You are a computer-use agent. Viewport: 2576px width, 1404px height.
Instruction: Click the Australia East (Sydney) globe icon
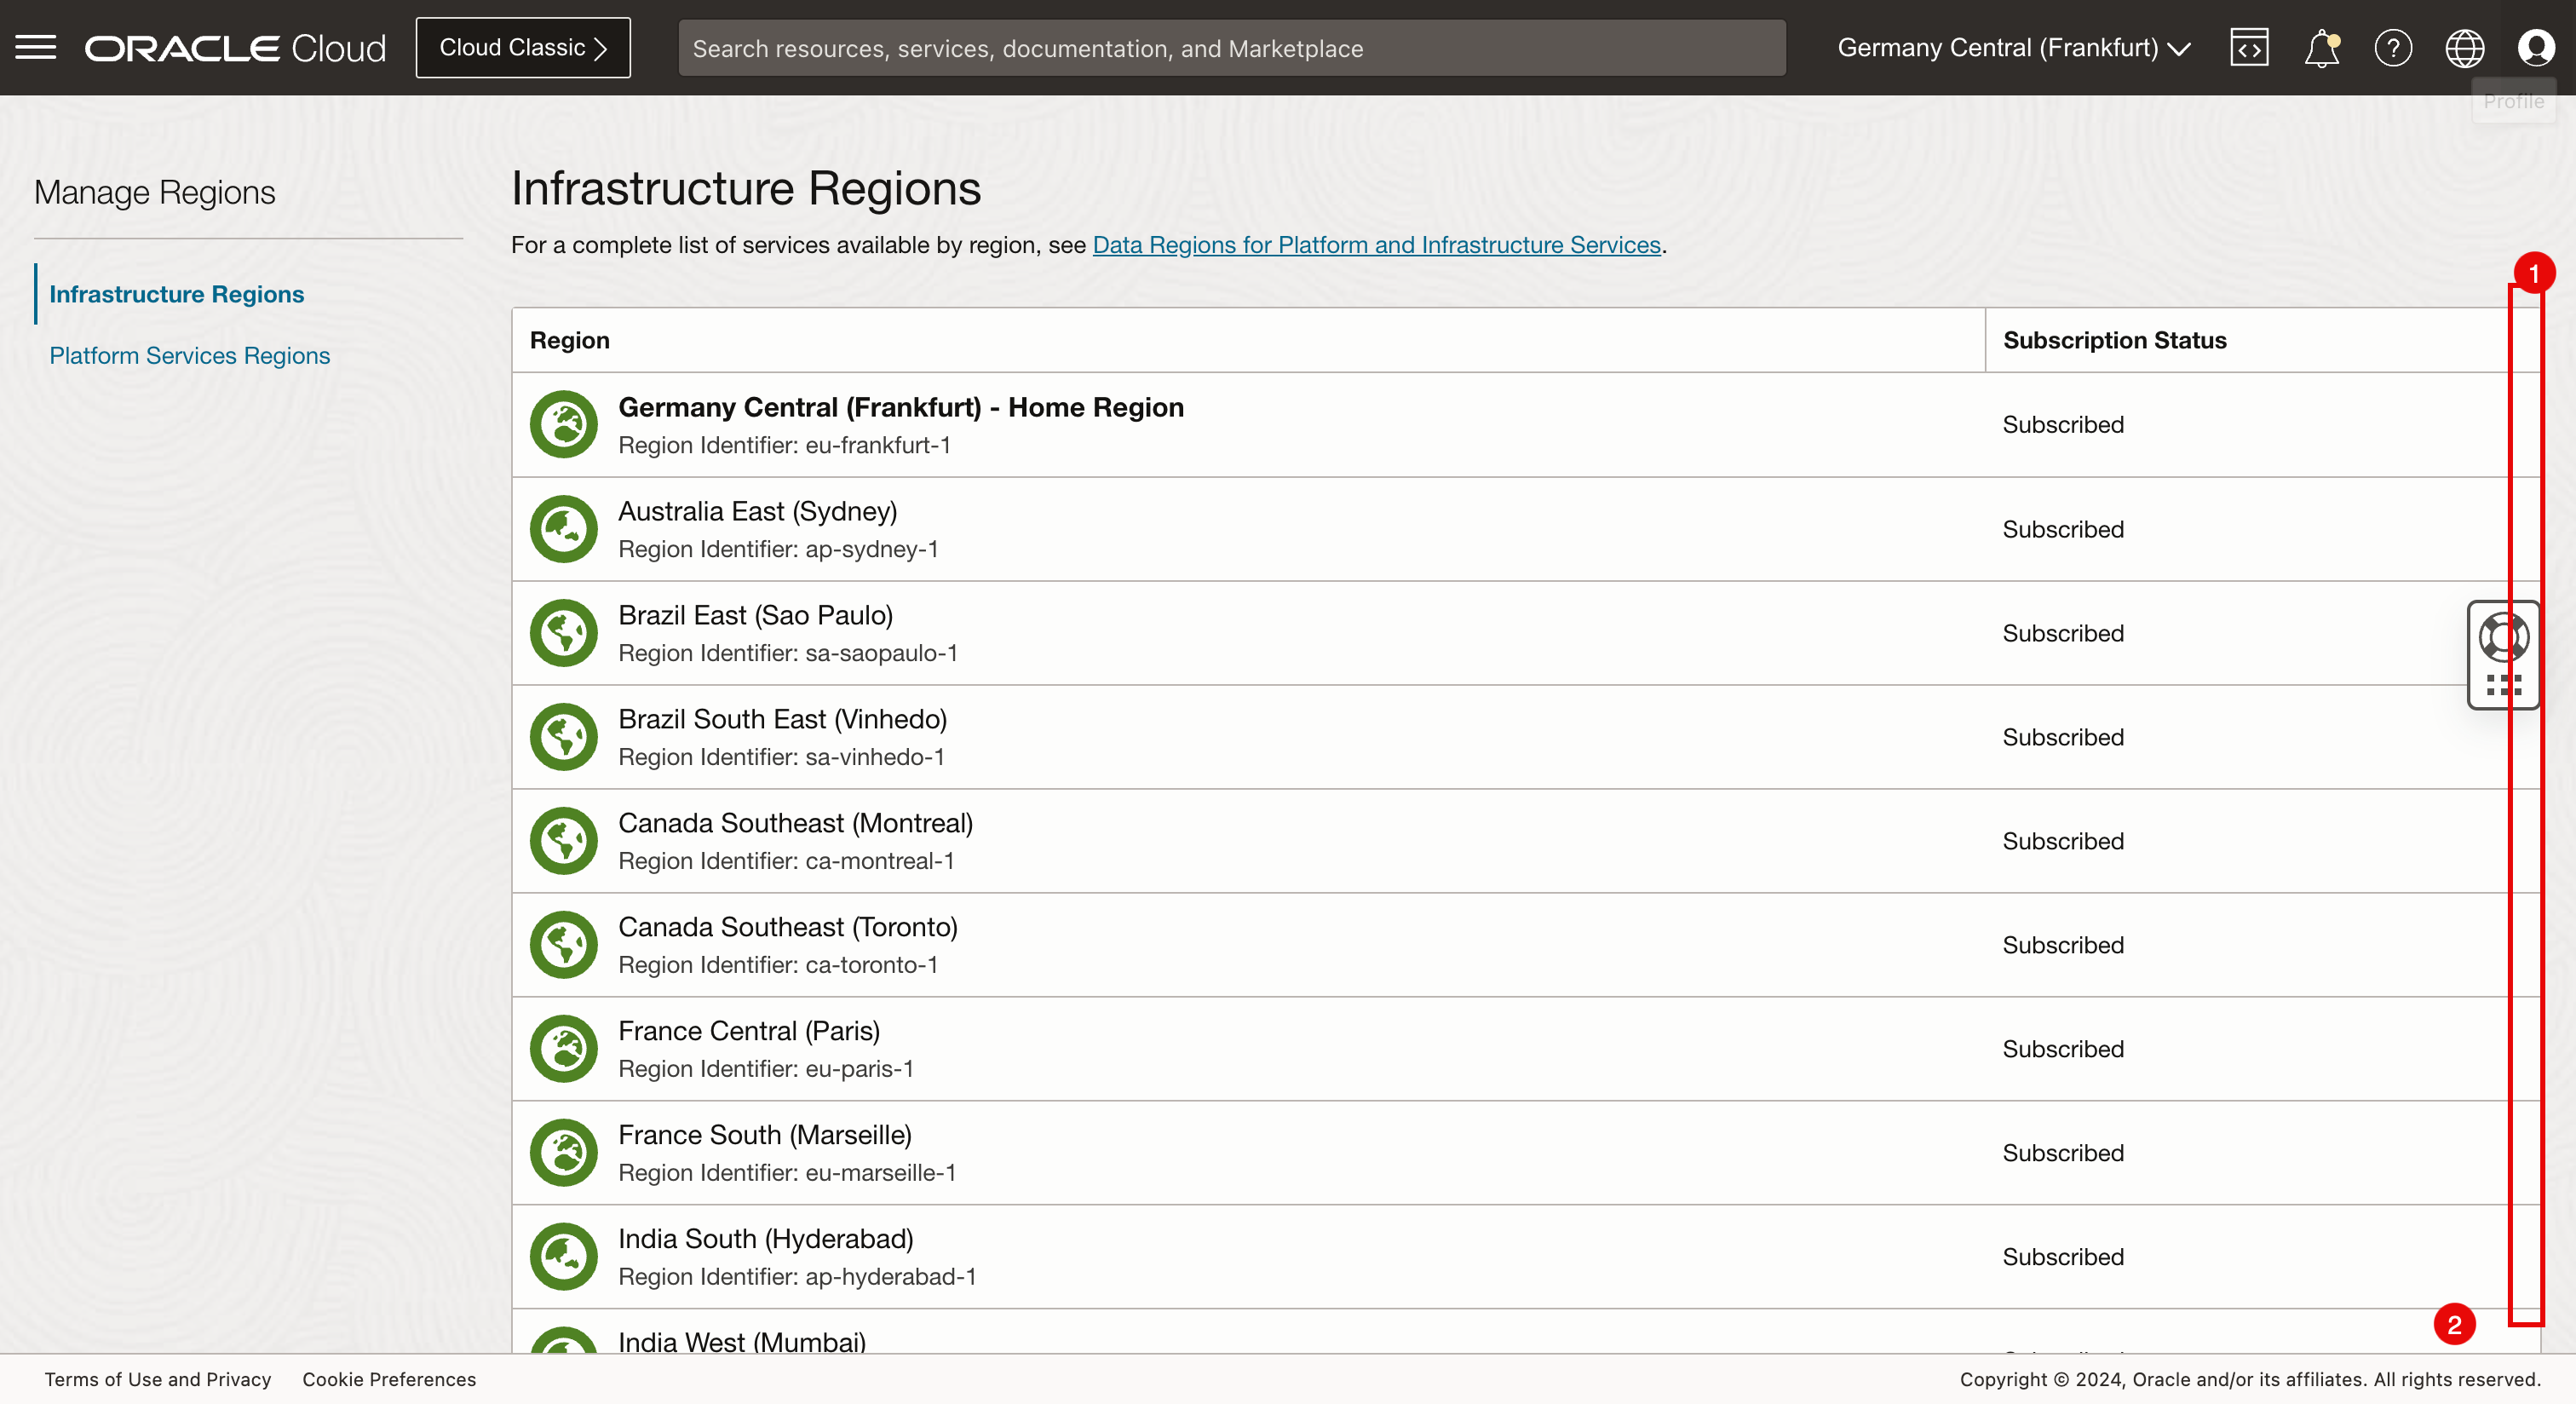point(563,529)
